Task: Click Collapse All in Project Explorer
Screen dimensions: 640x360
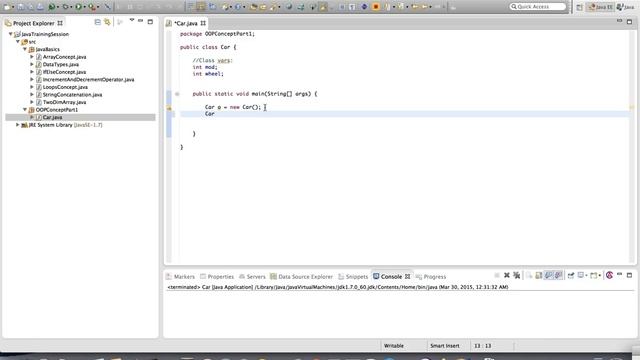Action: (98, 22)
